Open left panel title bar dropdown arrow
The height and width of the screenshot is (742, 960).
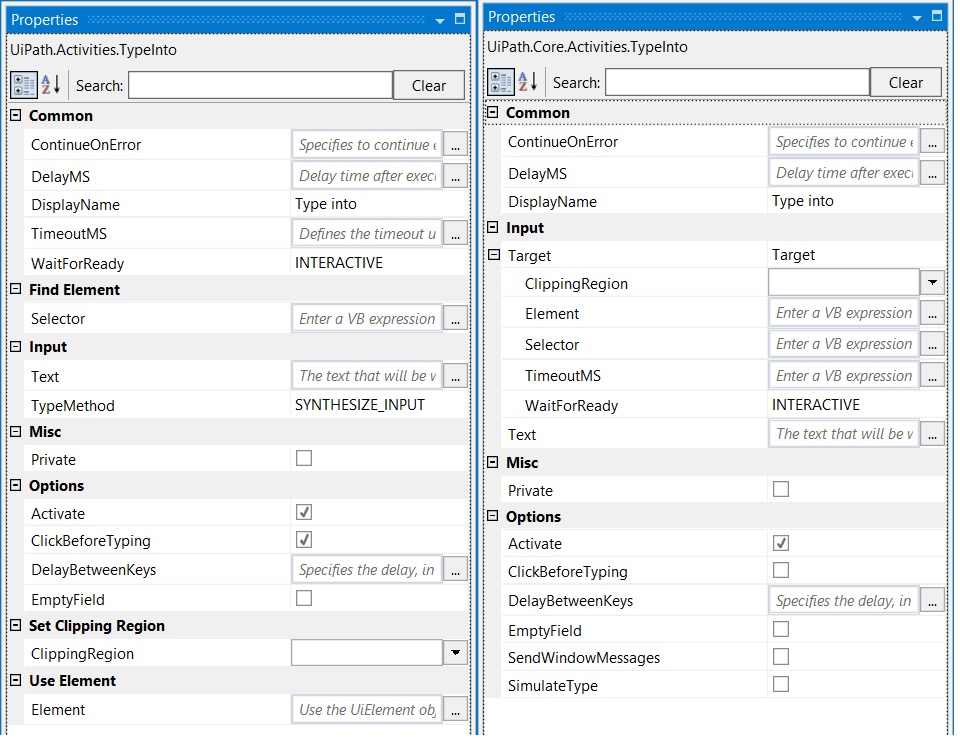click(x=440, y=21)
